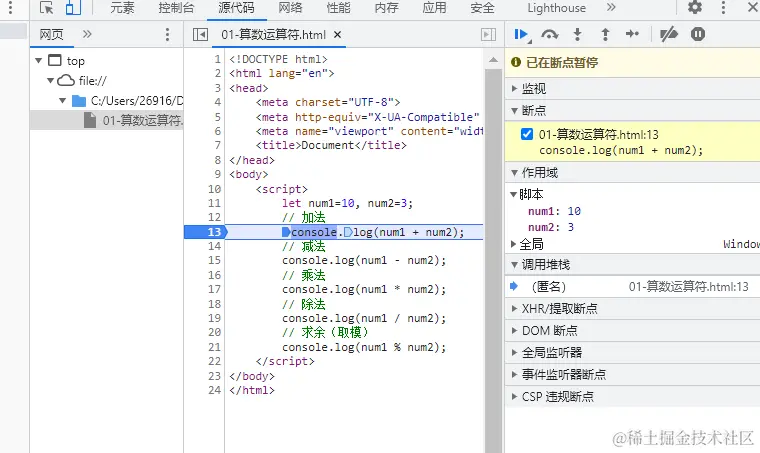This screenshot has width=760, height=453.
Task: Toggle pause on exceptions icon
Action: (x=698, y=34)
